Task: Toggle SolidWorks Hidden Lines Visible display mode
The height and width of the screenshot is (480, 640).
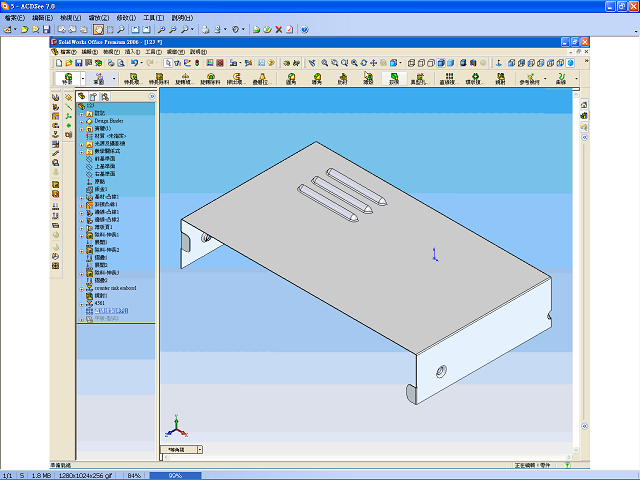Action: click(421, 63)
